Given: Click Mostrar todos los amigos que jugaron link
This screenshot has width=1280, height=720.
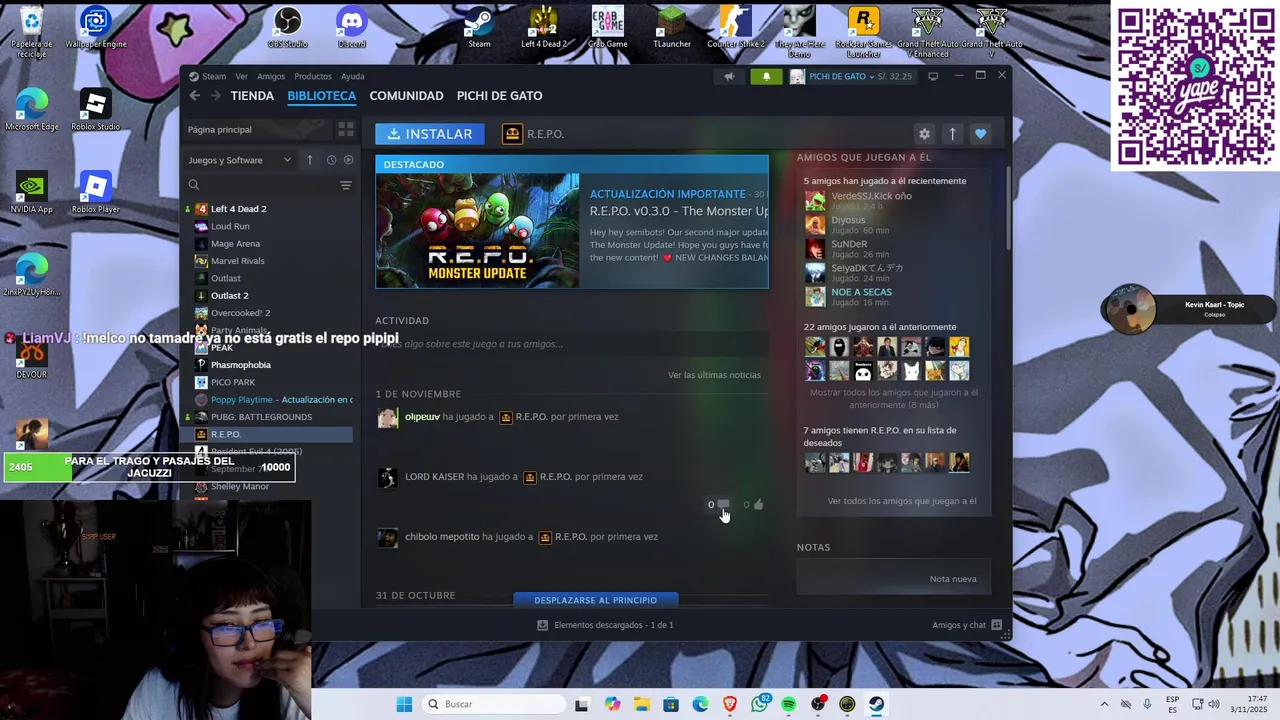Looking at the screenshot, I should pos(893,398).
